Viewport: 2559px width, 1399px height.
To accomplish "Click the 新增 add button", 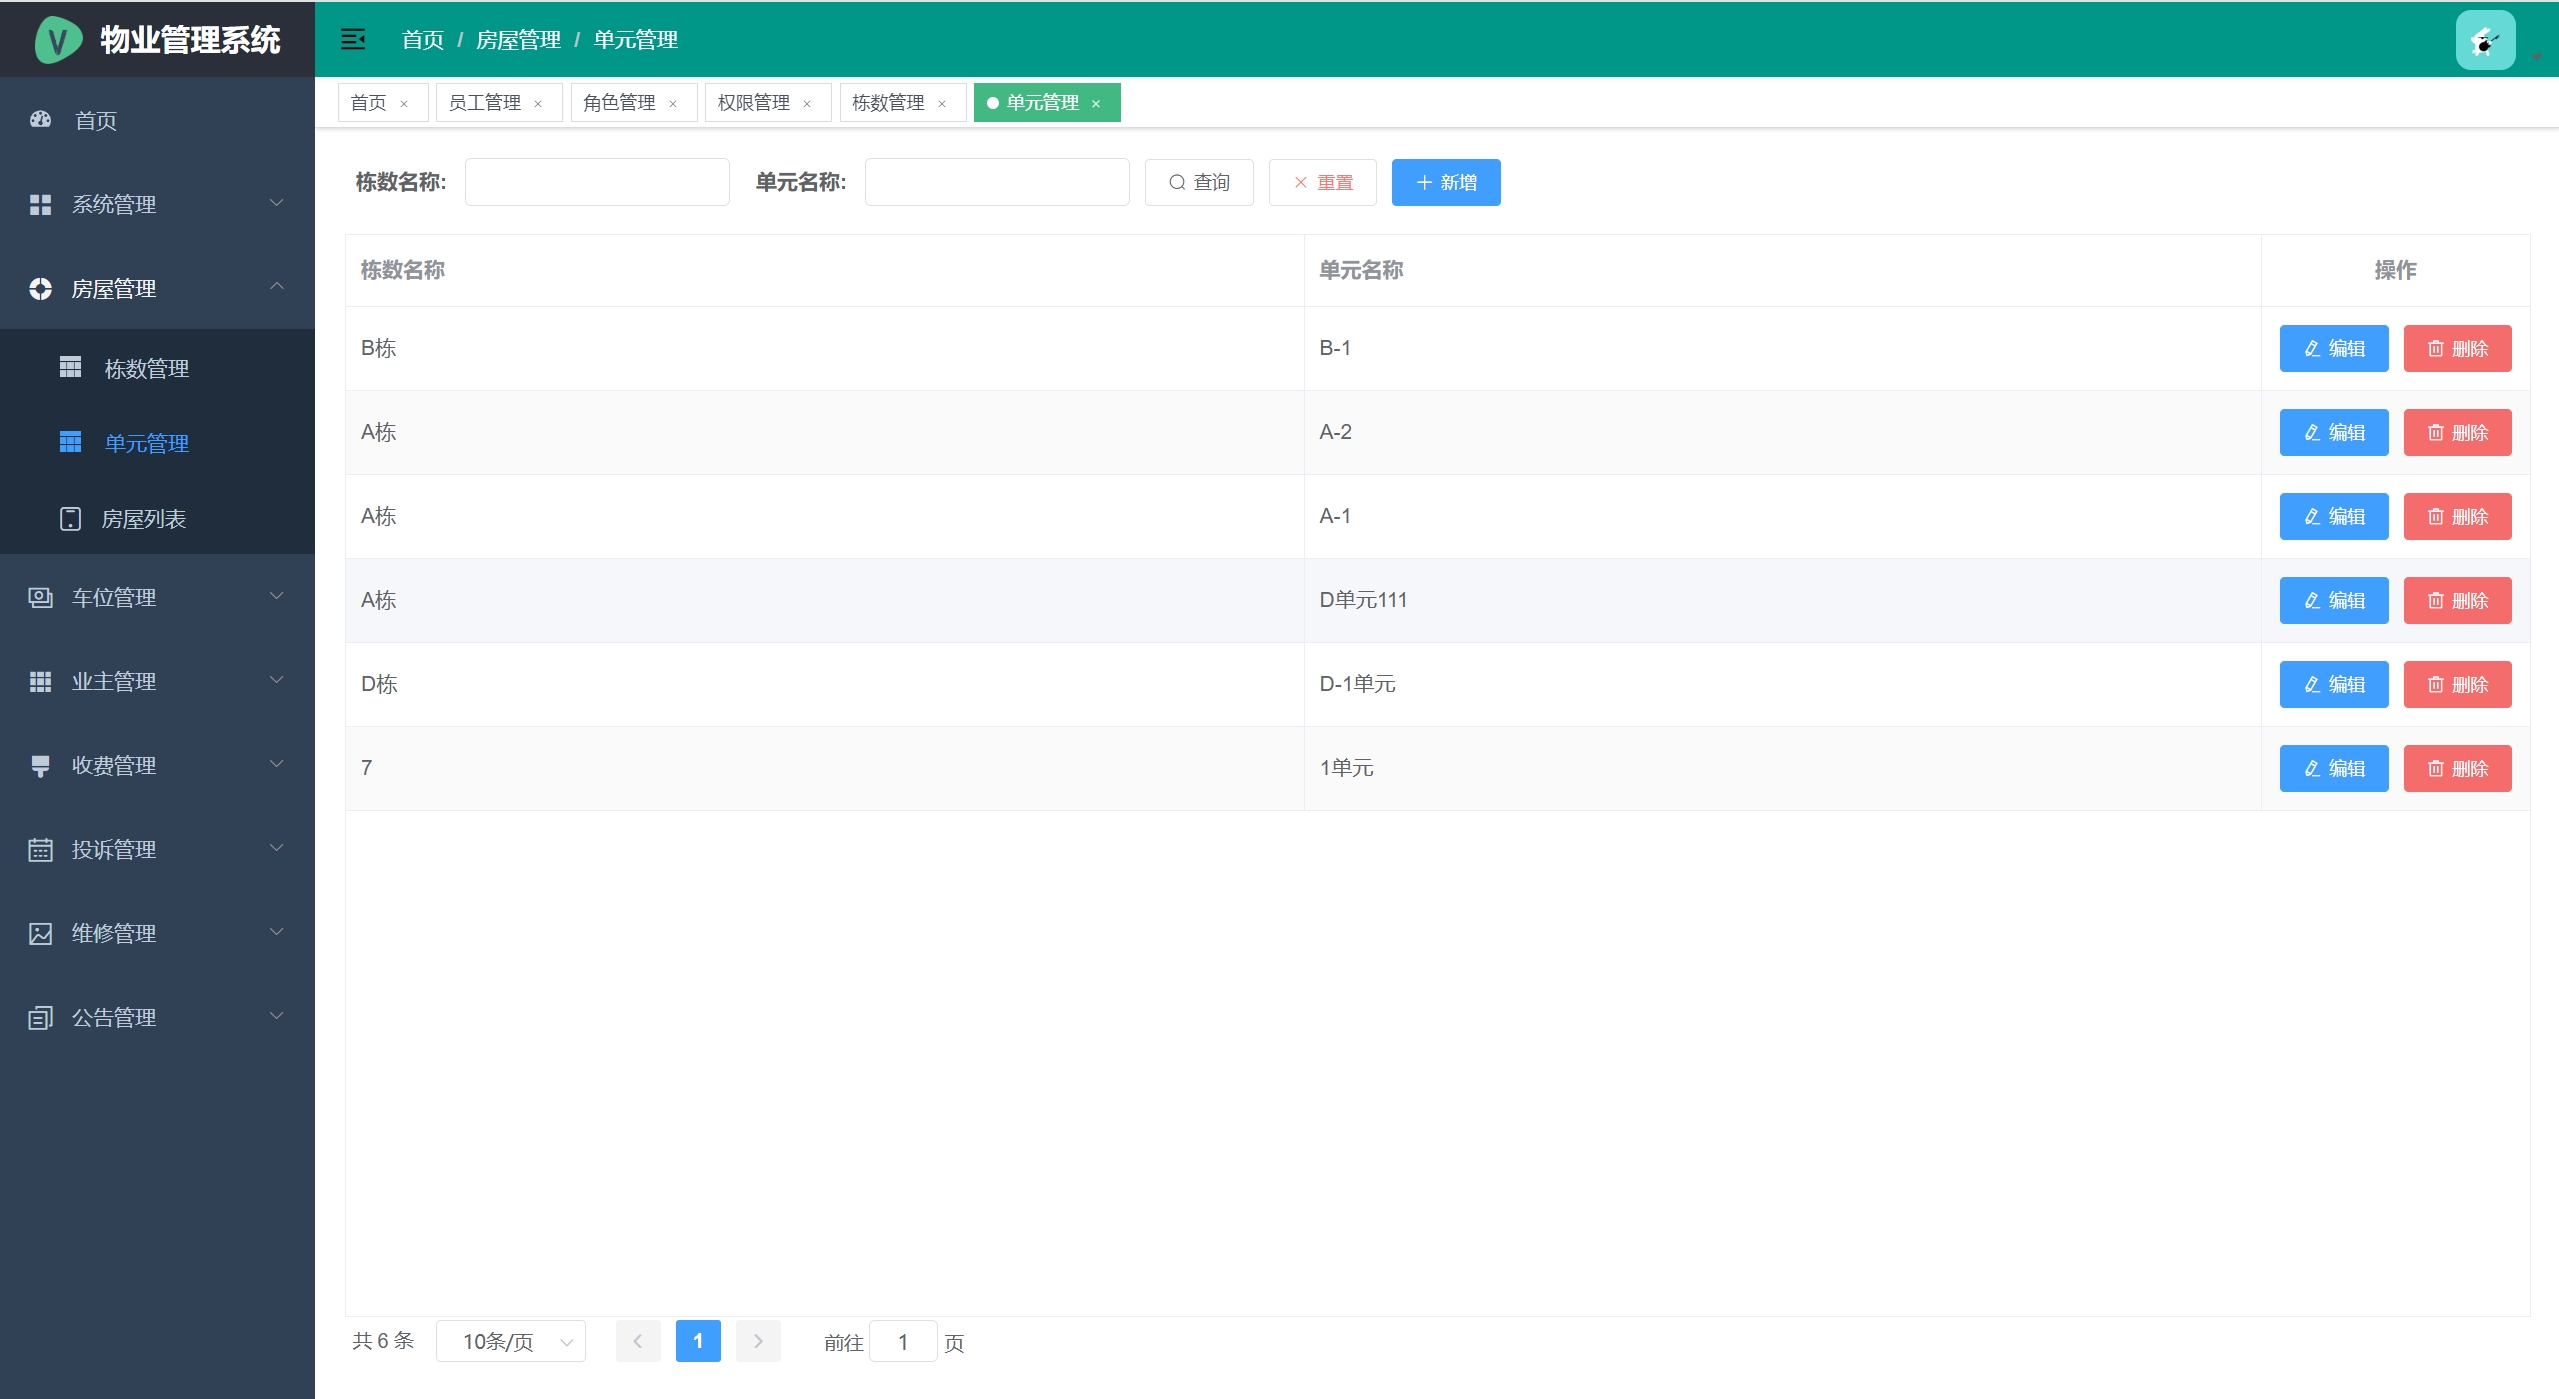I will click(1445, 182).
